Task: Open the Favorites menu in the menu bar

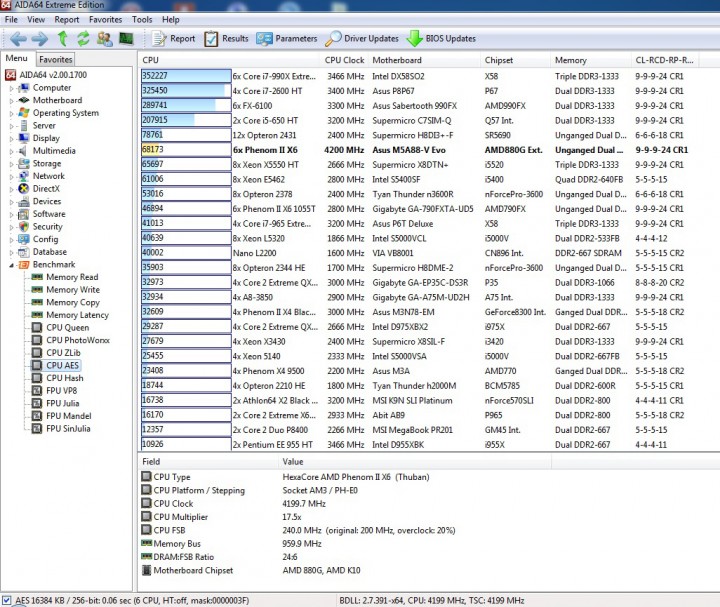Action: tap(106, 19)
